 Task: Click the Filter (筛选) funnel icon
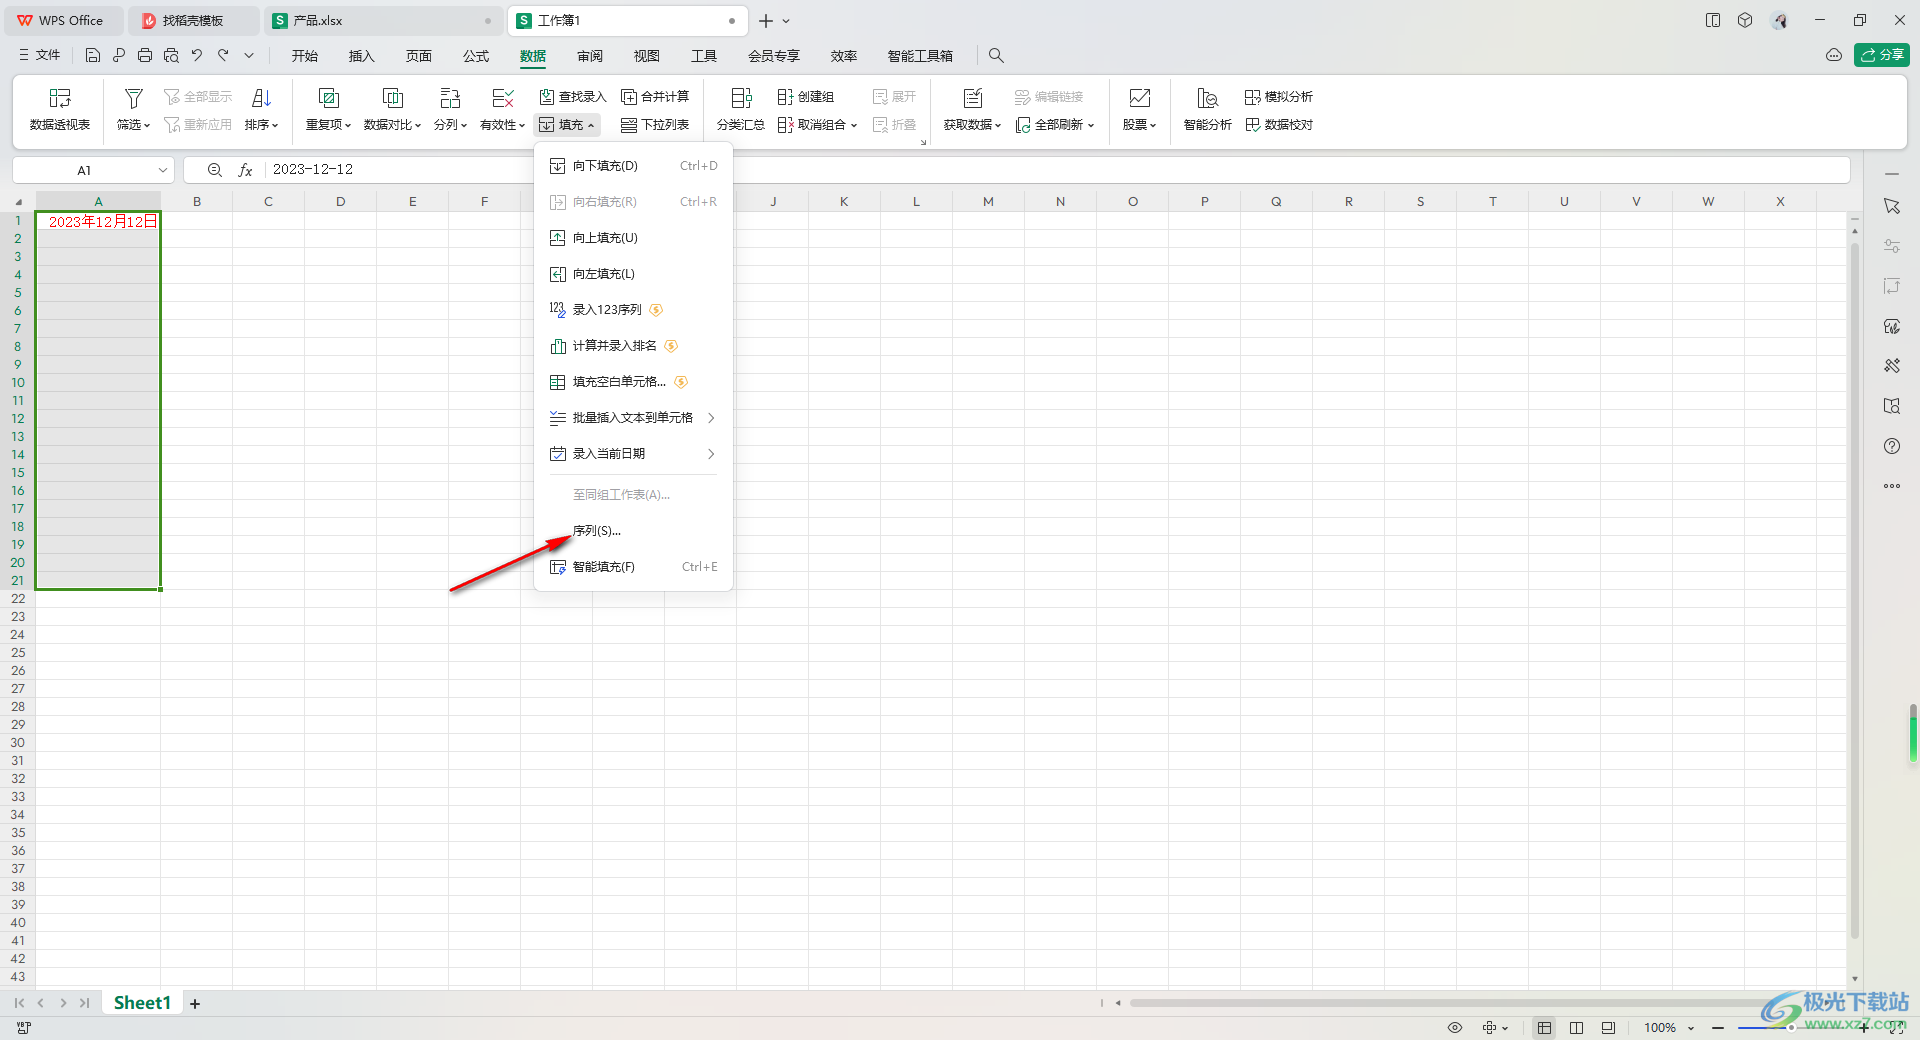tap(133, 98)
